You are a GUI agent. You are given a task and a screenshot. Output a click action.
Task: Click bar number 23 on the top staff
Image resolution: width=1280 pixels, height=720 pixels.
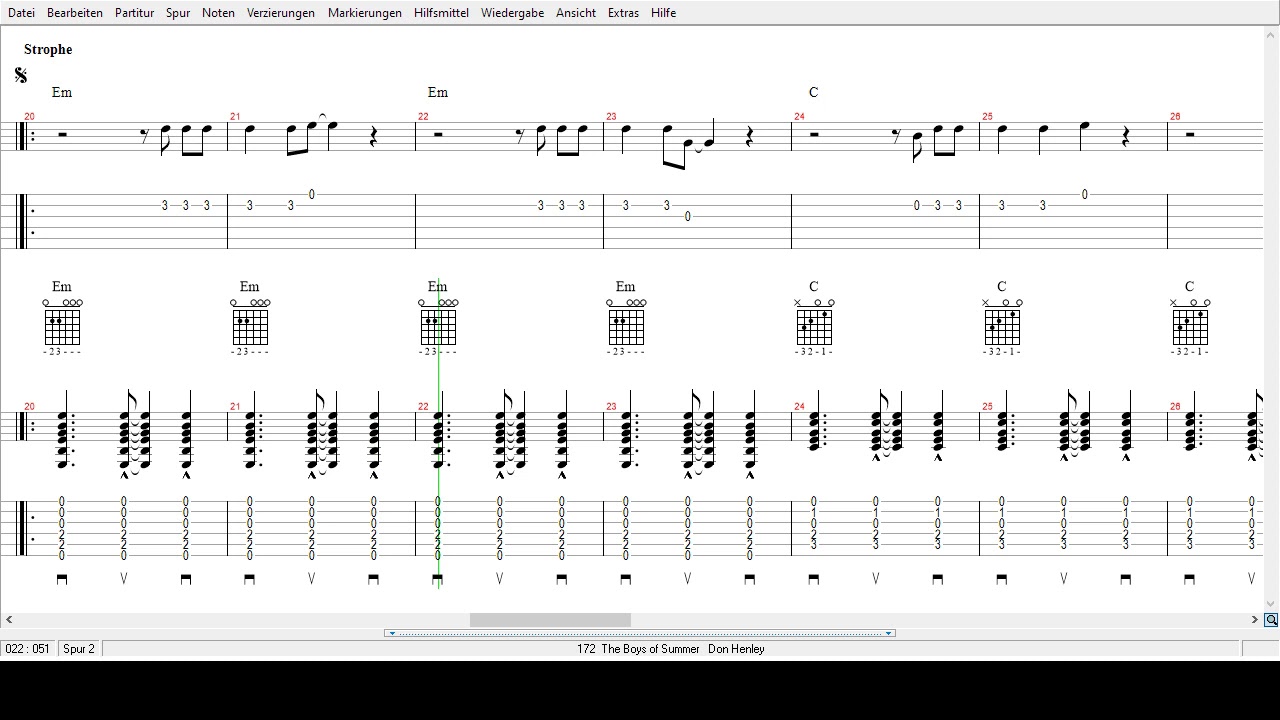click(611, 117)
